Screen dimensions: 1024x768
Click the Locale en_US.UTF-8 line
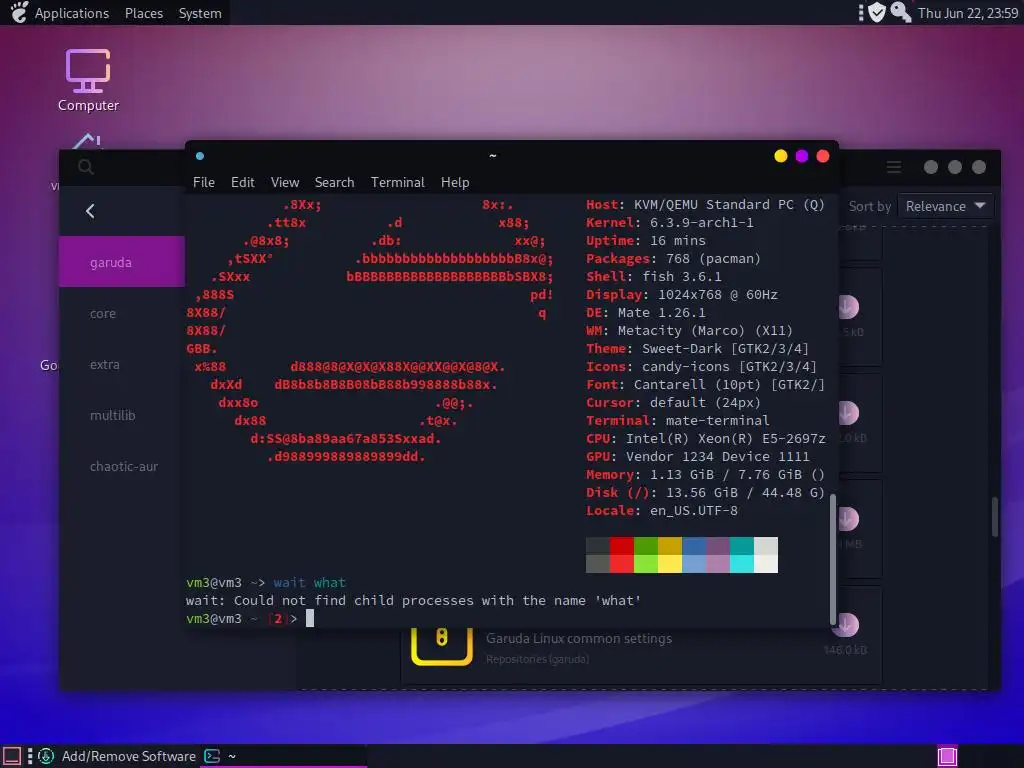[x=662, y=511]
